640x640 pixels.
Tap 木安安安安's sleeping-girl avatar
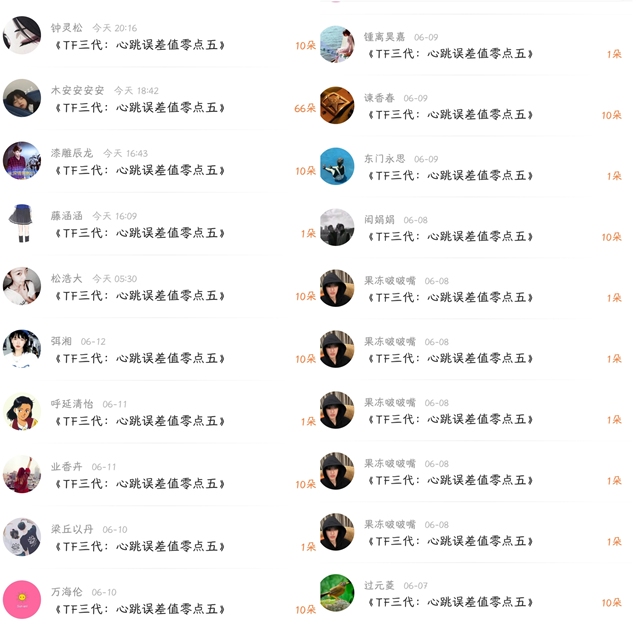point(22,98)
